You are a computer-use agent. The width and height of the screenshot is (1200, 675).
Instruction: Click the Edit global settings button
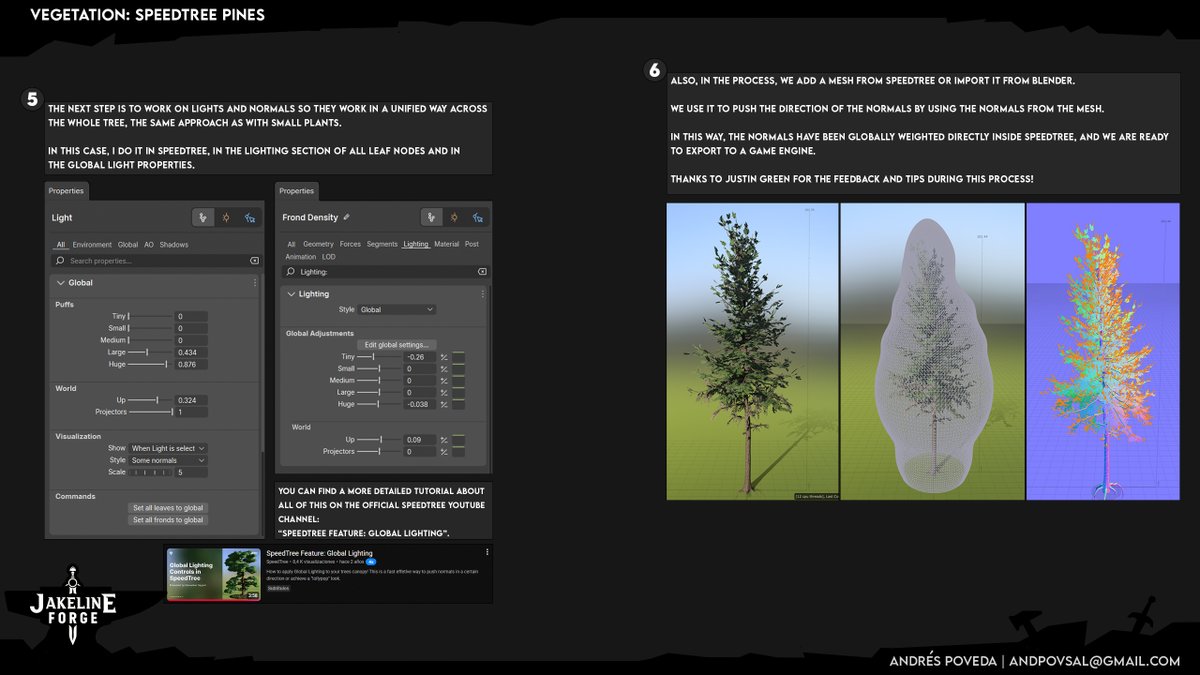point(399,344)
